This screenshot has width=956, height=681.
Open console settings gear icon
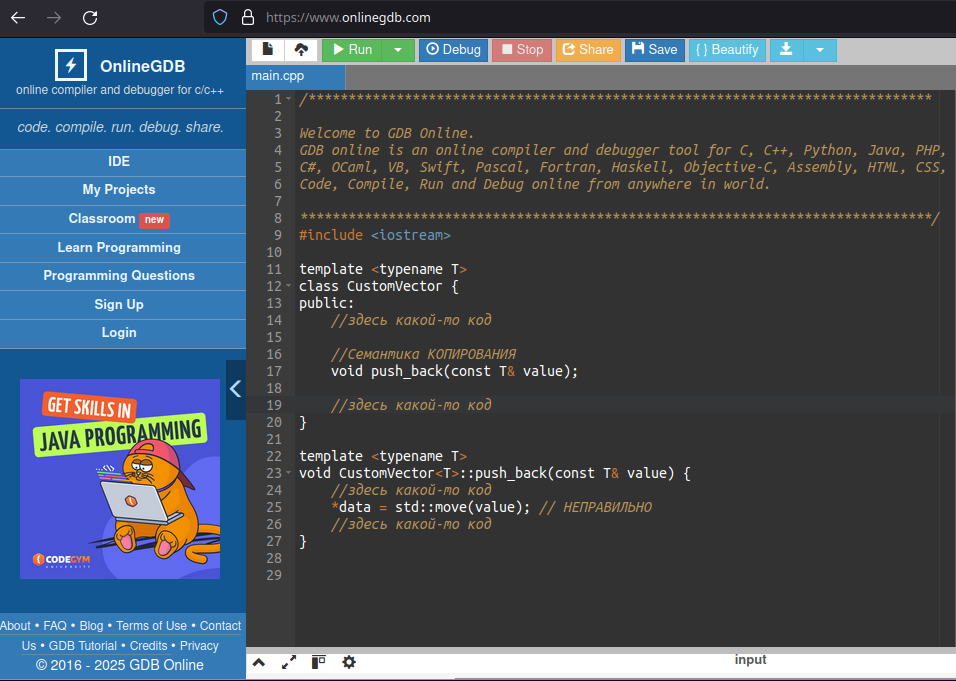click(349, 662)
